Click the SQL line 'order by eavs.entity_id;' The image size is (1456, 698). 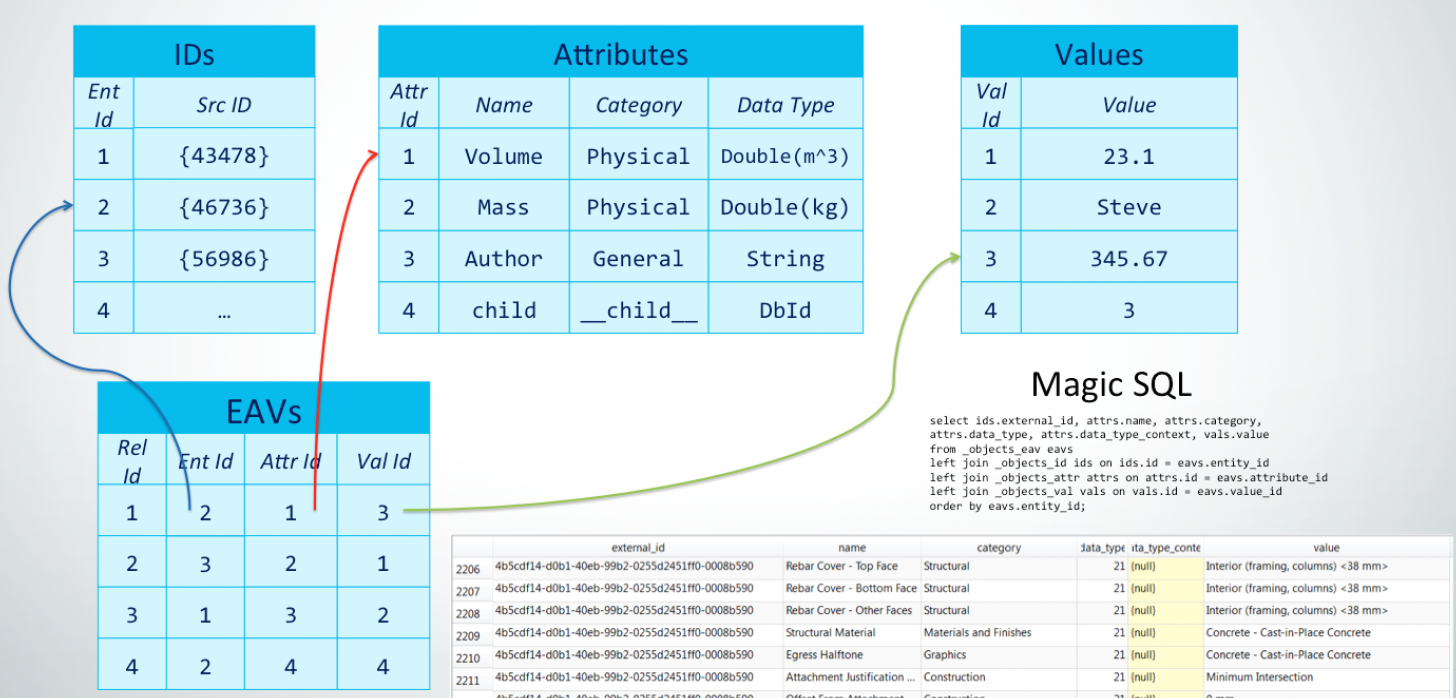click(x=1007, y=506)
